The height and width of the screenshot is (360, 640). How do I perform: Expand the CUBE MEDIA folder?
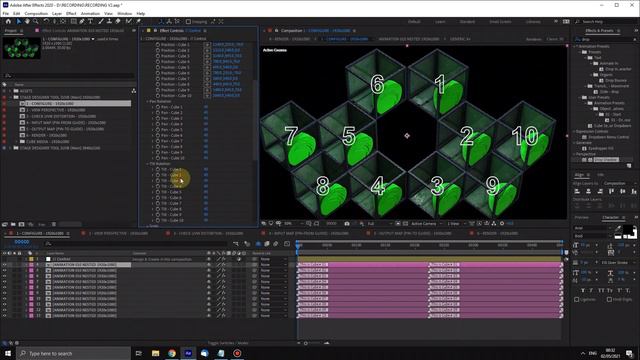click(17, 142)
